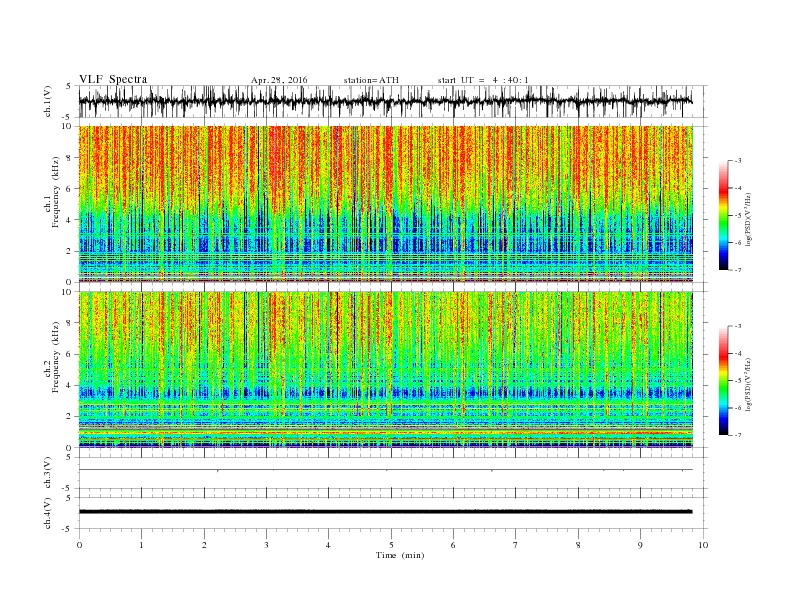
Task: Click tick label "9" on the Time axis
Action: (640, 545)
